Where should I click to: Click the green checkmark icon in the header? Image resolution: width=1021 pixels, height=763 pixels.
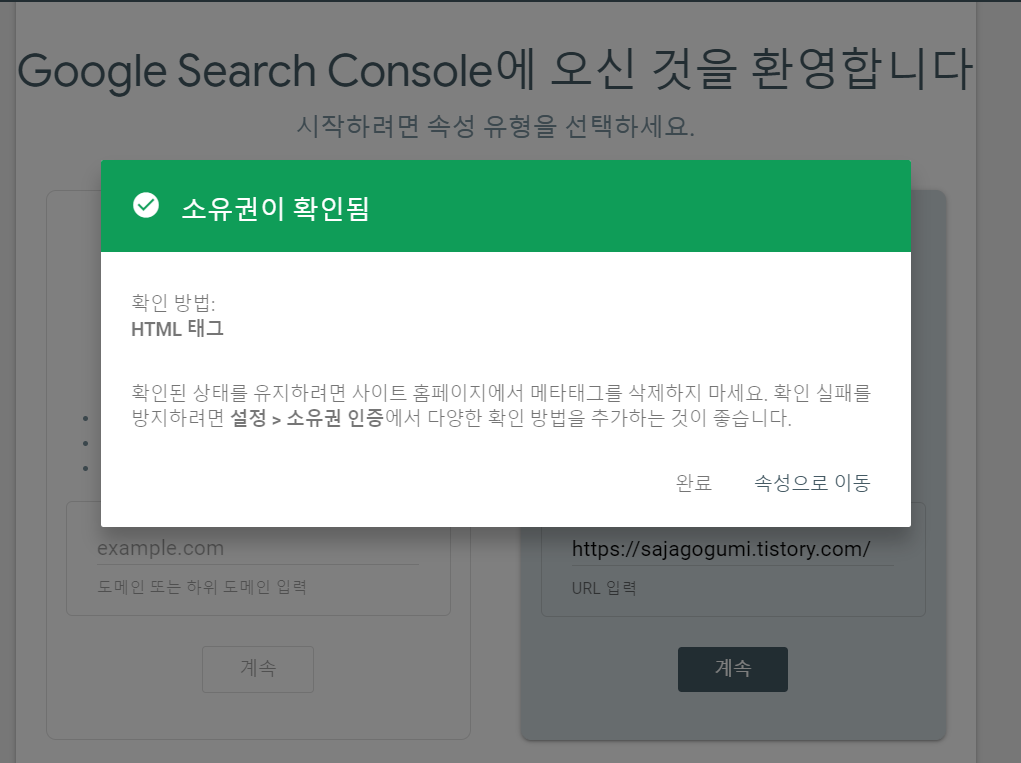point(146,205)
